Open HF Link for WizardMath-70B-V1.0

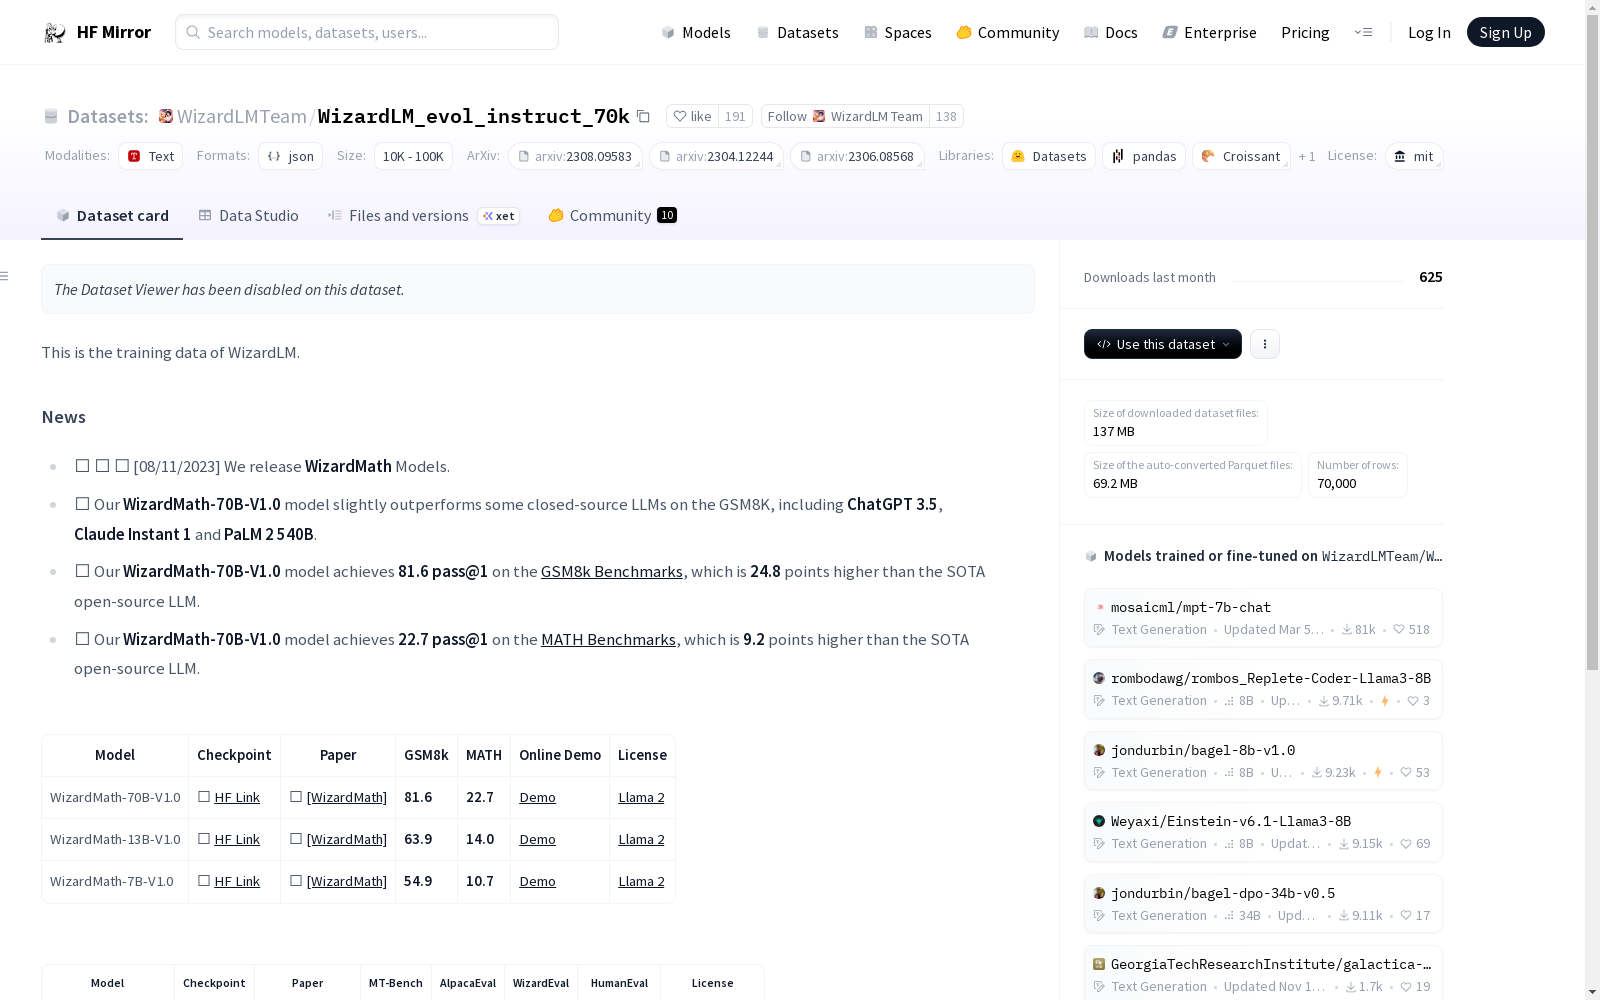coord(237,797)
